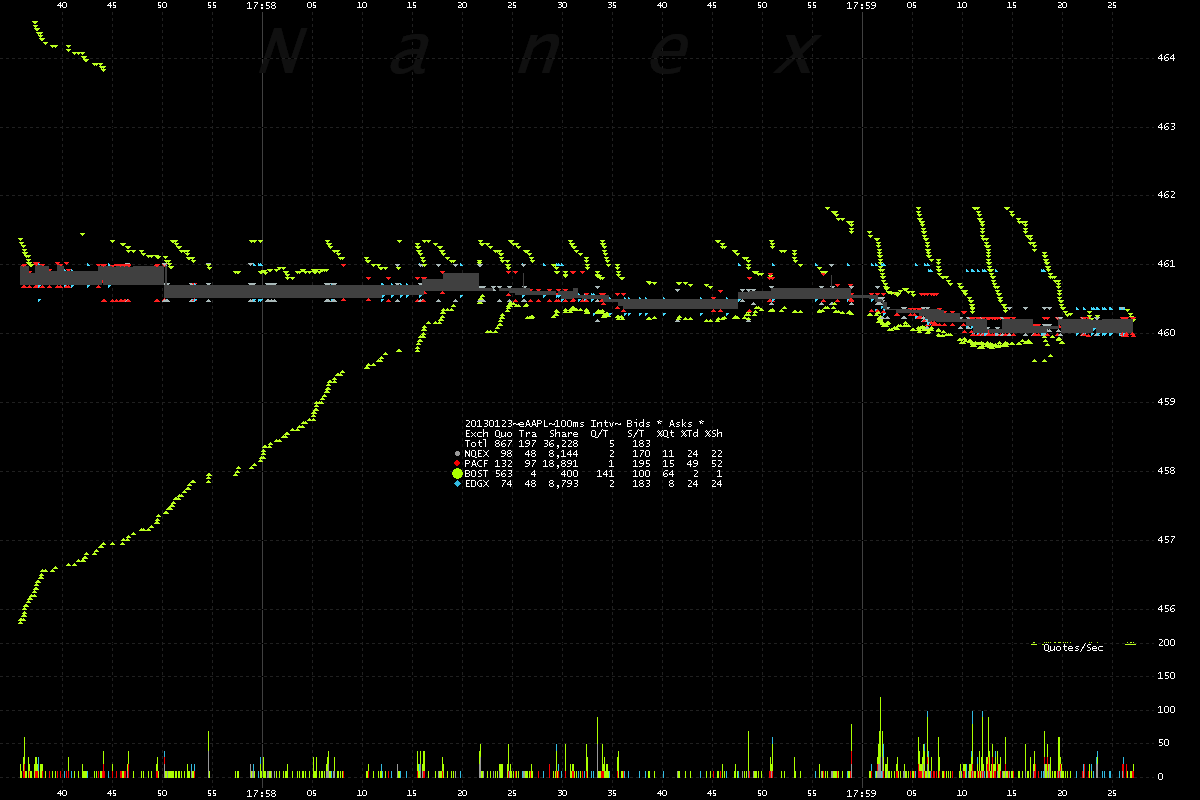Viewport: 1200px width, 800px height.
Task: Click the 17:58 label on bottom time axis
Action: (261, 791)
